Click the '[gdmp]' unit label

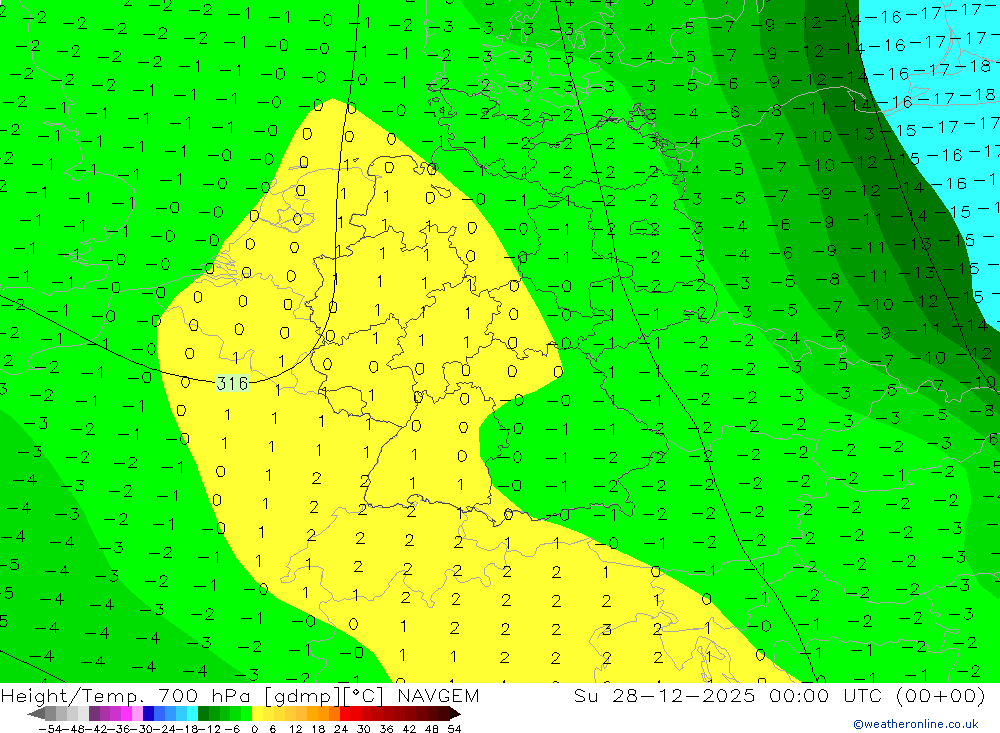[302, 695]
